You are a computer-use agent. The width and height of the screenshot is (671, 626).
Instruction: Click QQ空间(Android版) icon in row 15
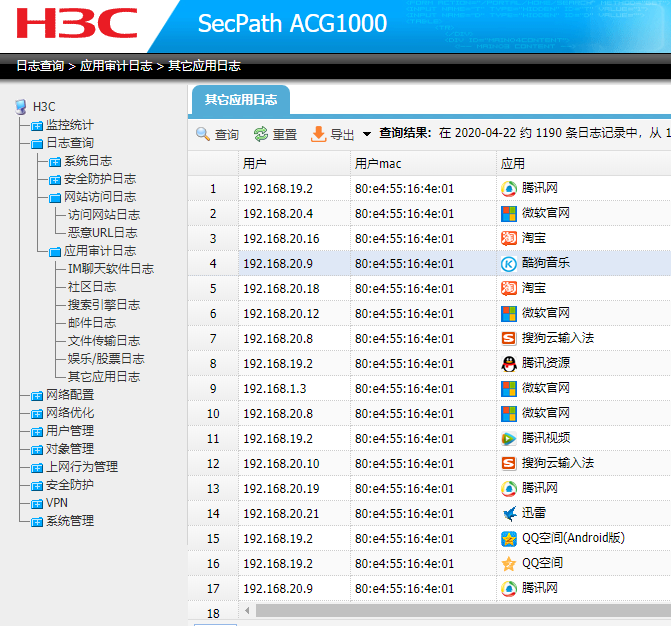click(509, 539)
